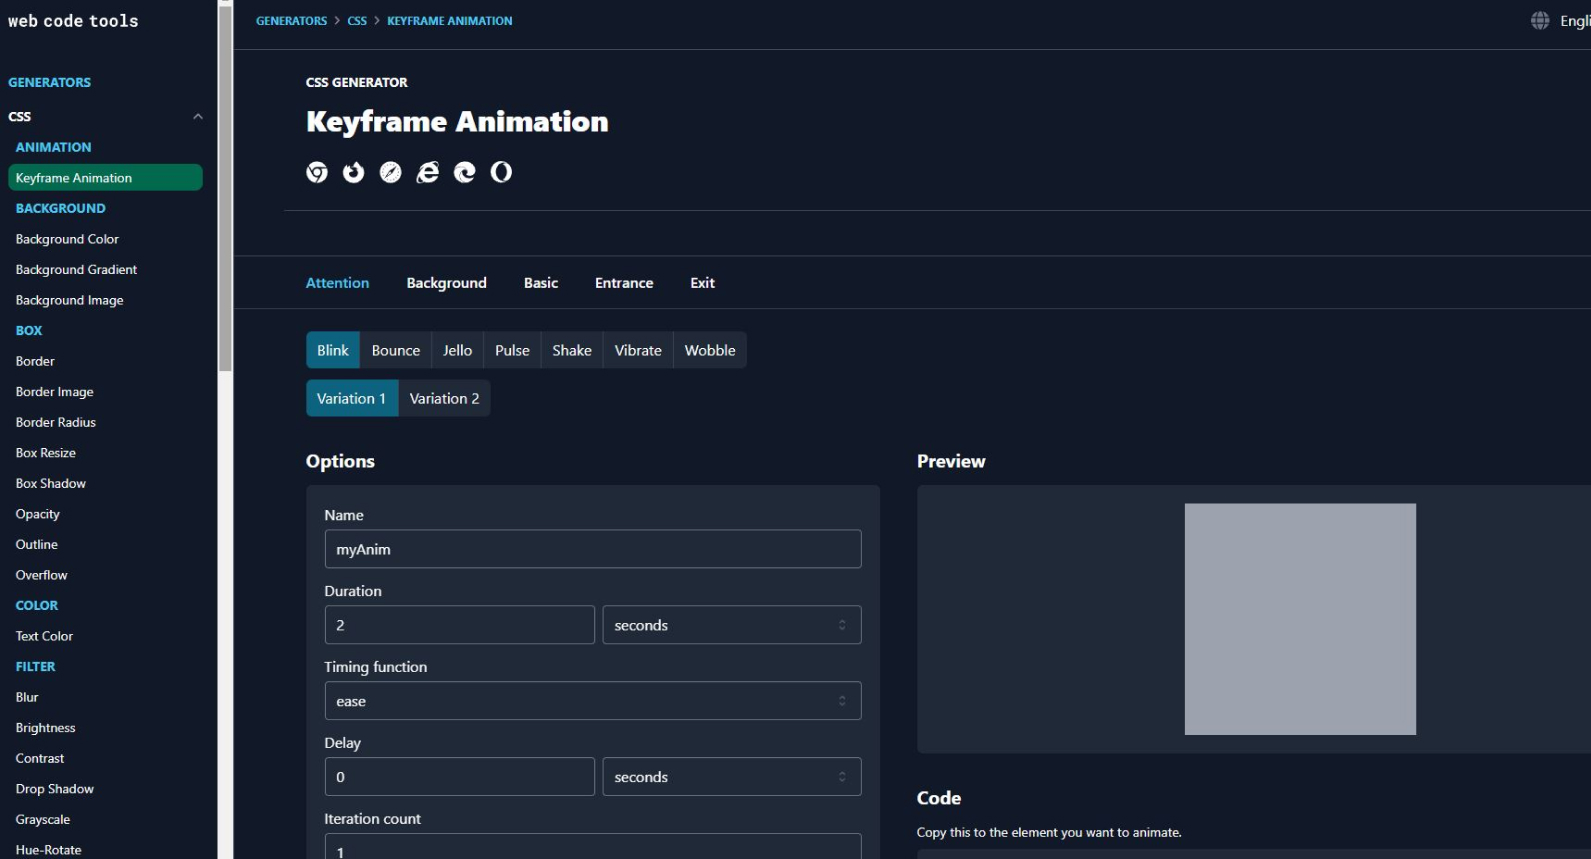Open the Contrast filter generator
The height and width of the screenshot is (859, 1591).
point(40,758)
